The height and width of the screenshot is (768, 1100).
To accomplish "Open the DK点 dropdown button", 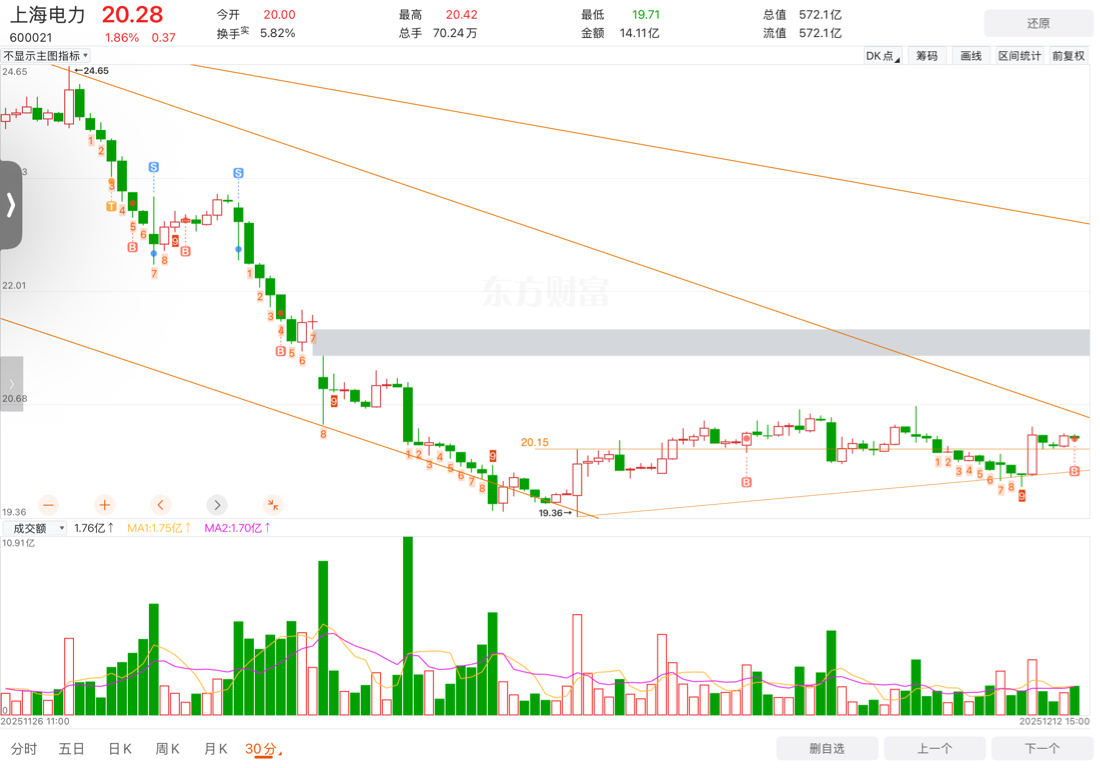I will point(883,56).
